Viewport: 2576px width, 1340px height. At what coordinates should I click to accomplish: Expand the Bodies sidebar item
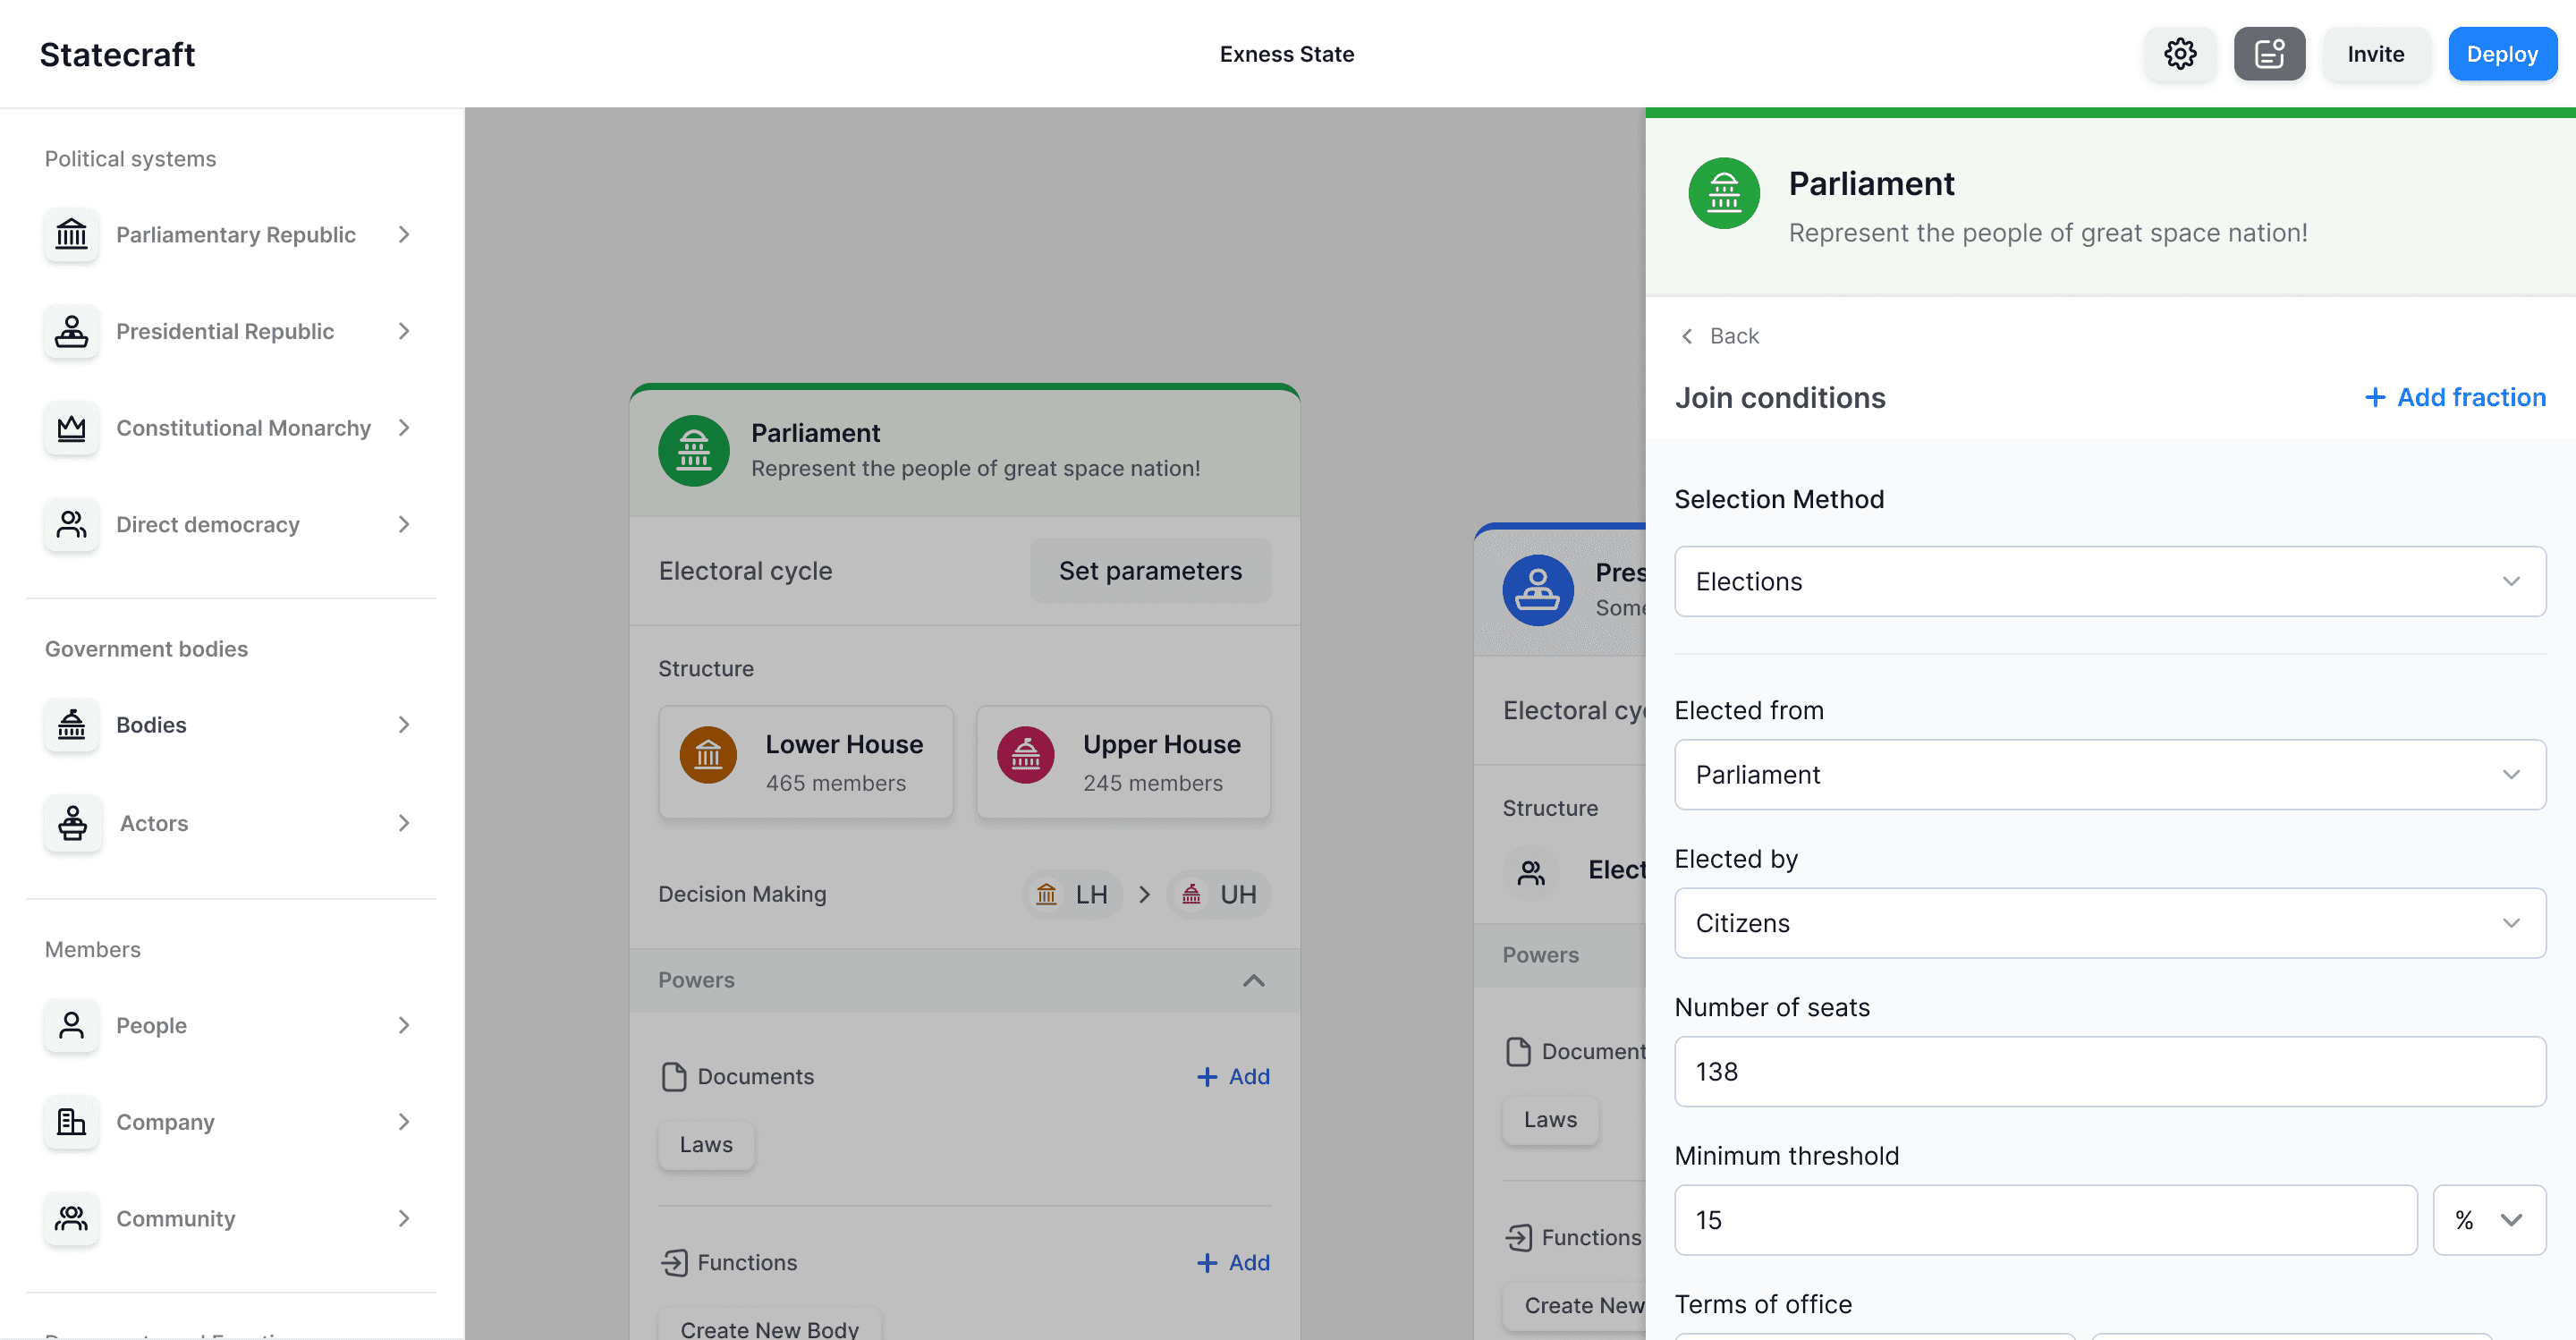pyautogui.click(x=404, y=725)
